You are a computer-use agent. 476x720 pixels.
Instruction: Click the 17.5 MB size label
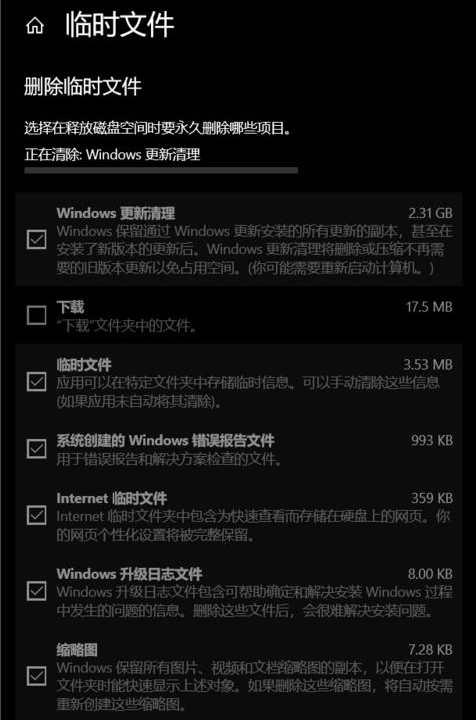tap(429, 307)
